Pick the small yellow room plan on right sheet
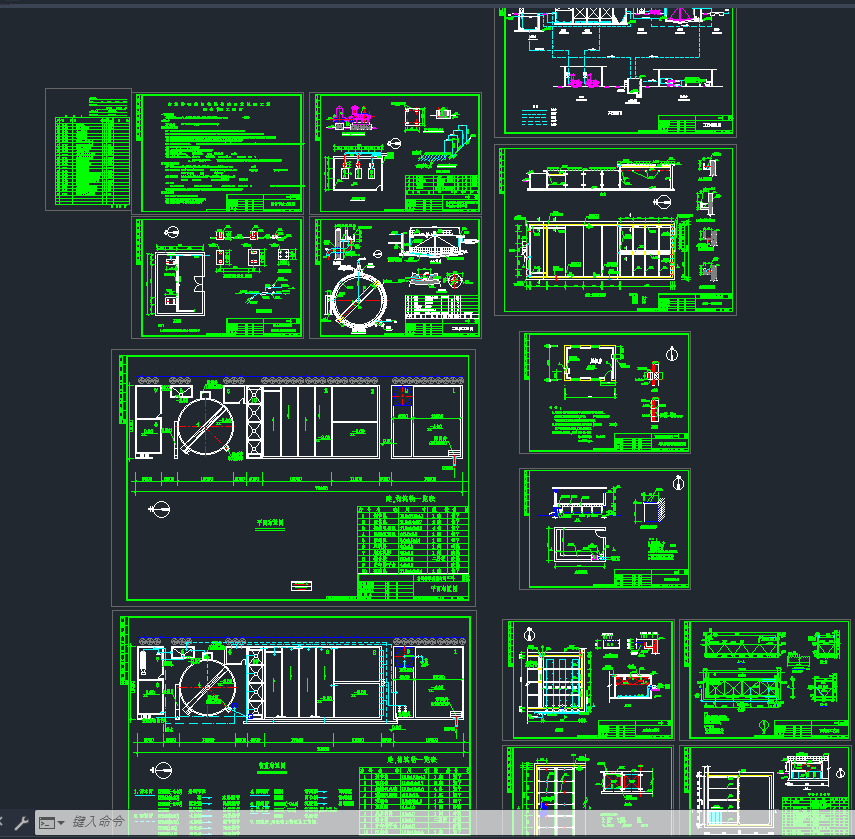Viewport: 855px width, 839px height. click(x=590, y=363)
